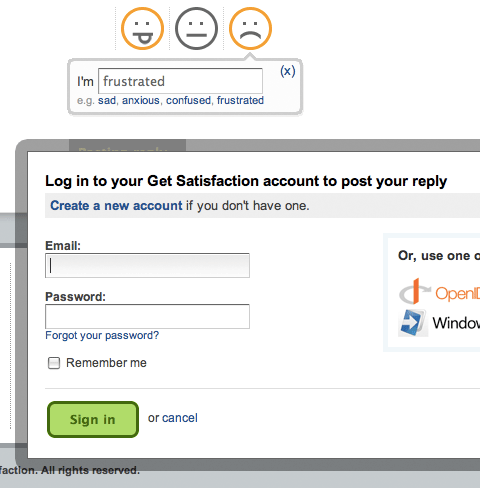Focus the Password input field

[147, 316]
